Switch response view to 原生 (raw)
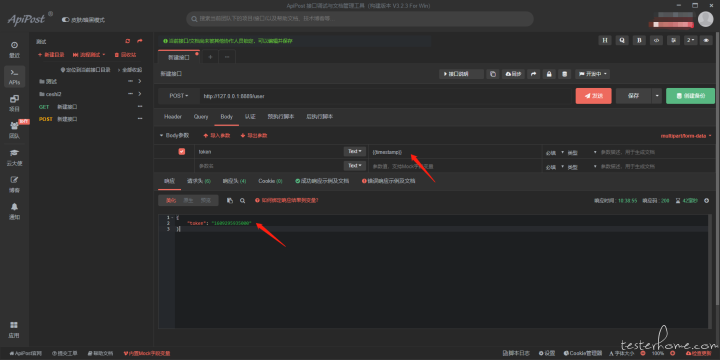The image size is (720, 360). pyautogui.click(x=188, y=201)
